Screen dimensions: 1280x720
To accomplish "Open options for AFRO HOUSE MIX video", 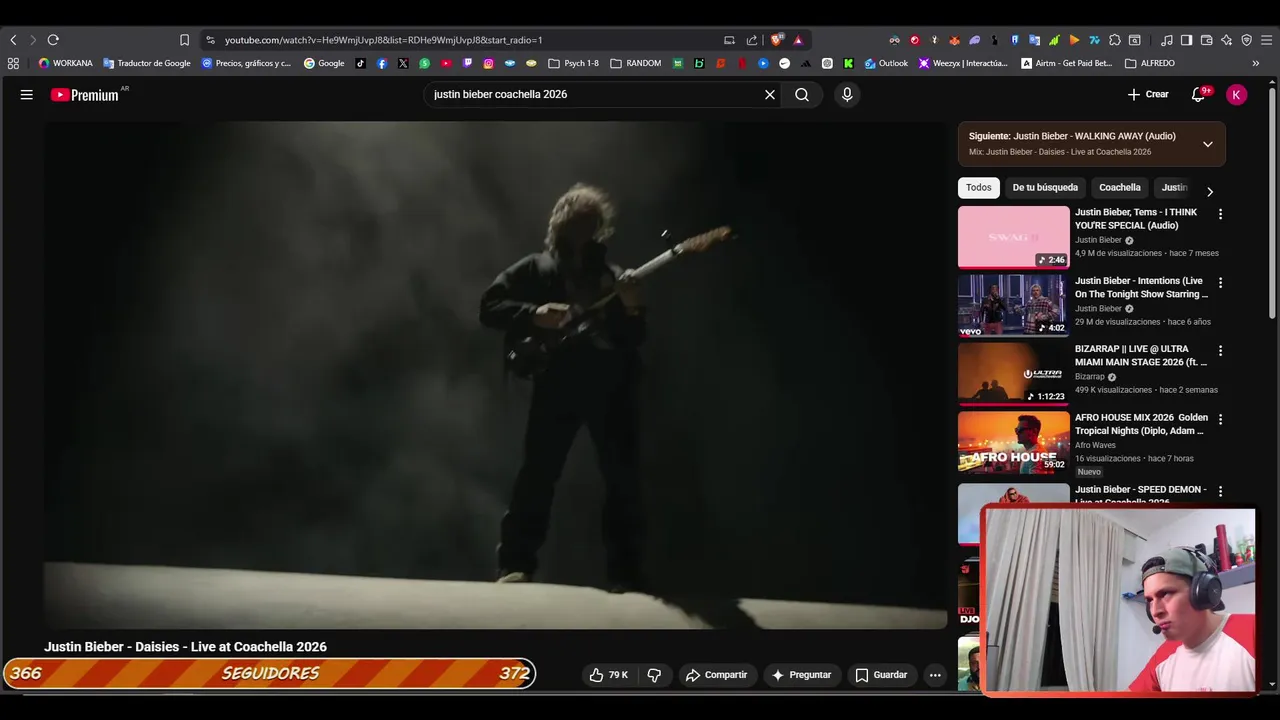I will [1220, 419].
